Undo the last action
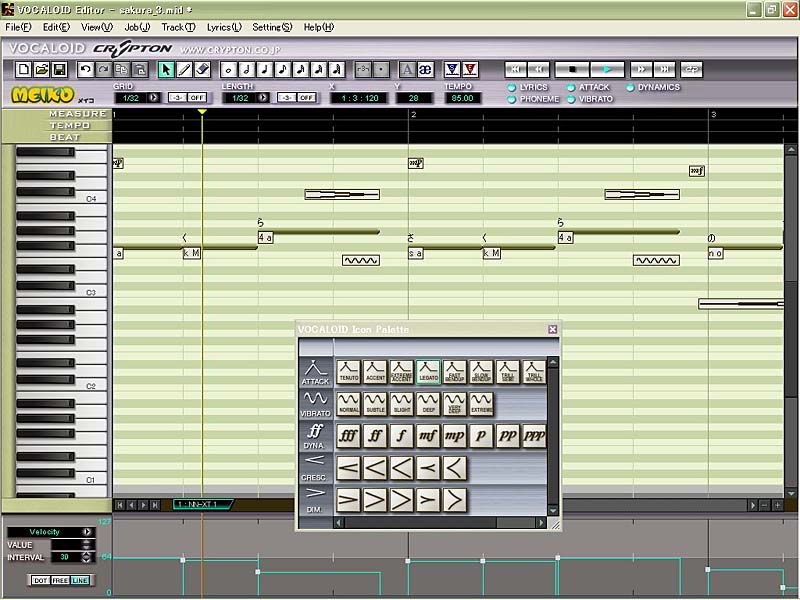Screen dimensions: 800x600 click(85, 69)
